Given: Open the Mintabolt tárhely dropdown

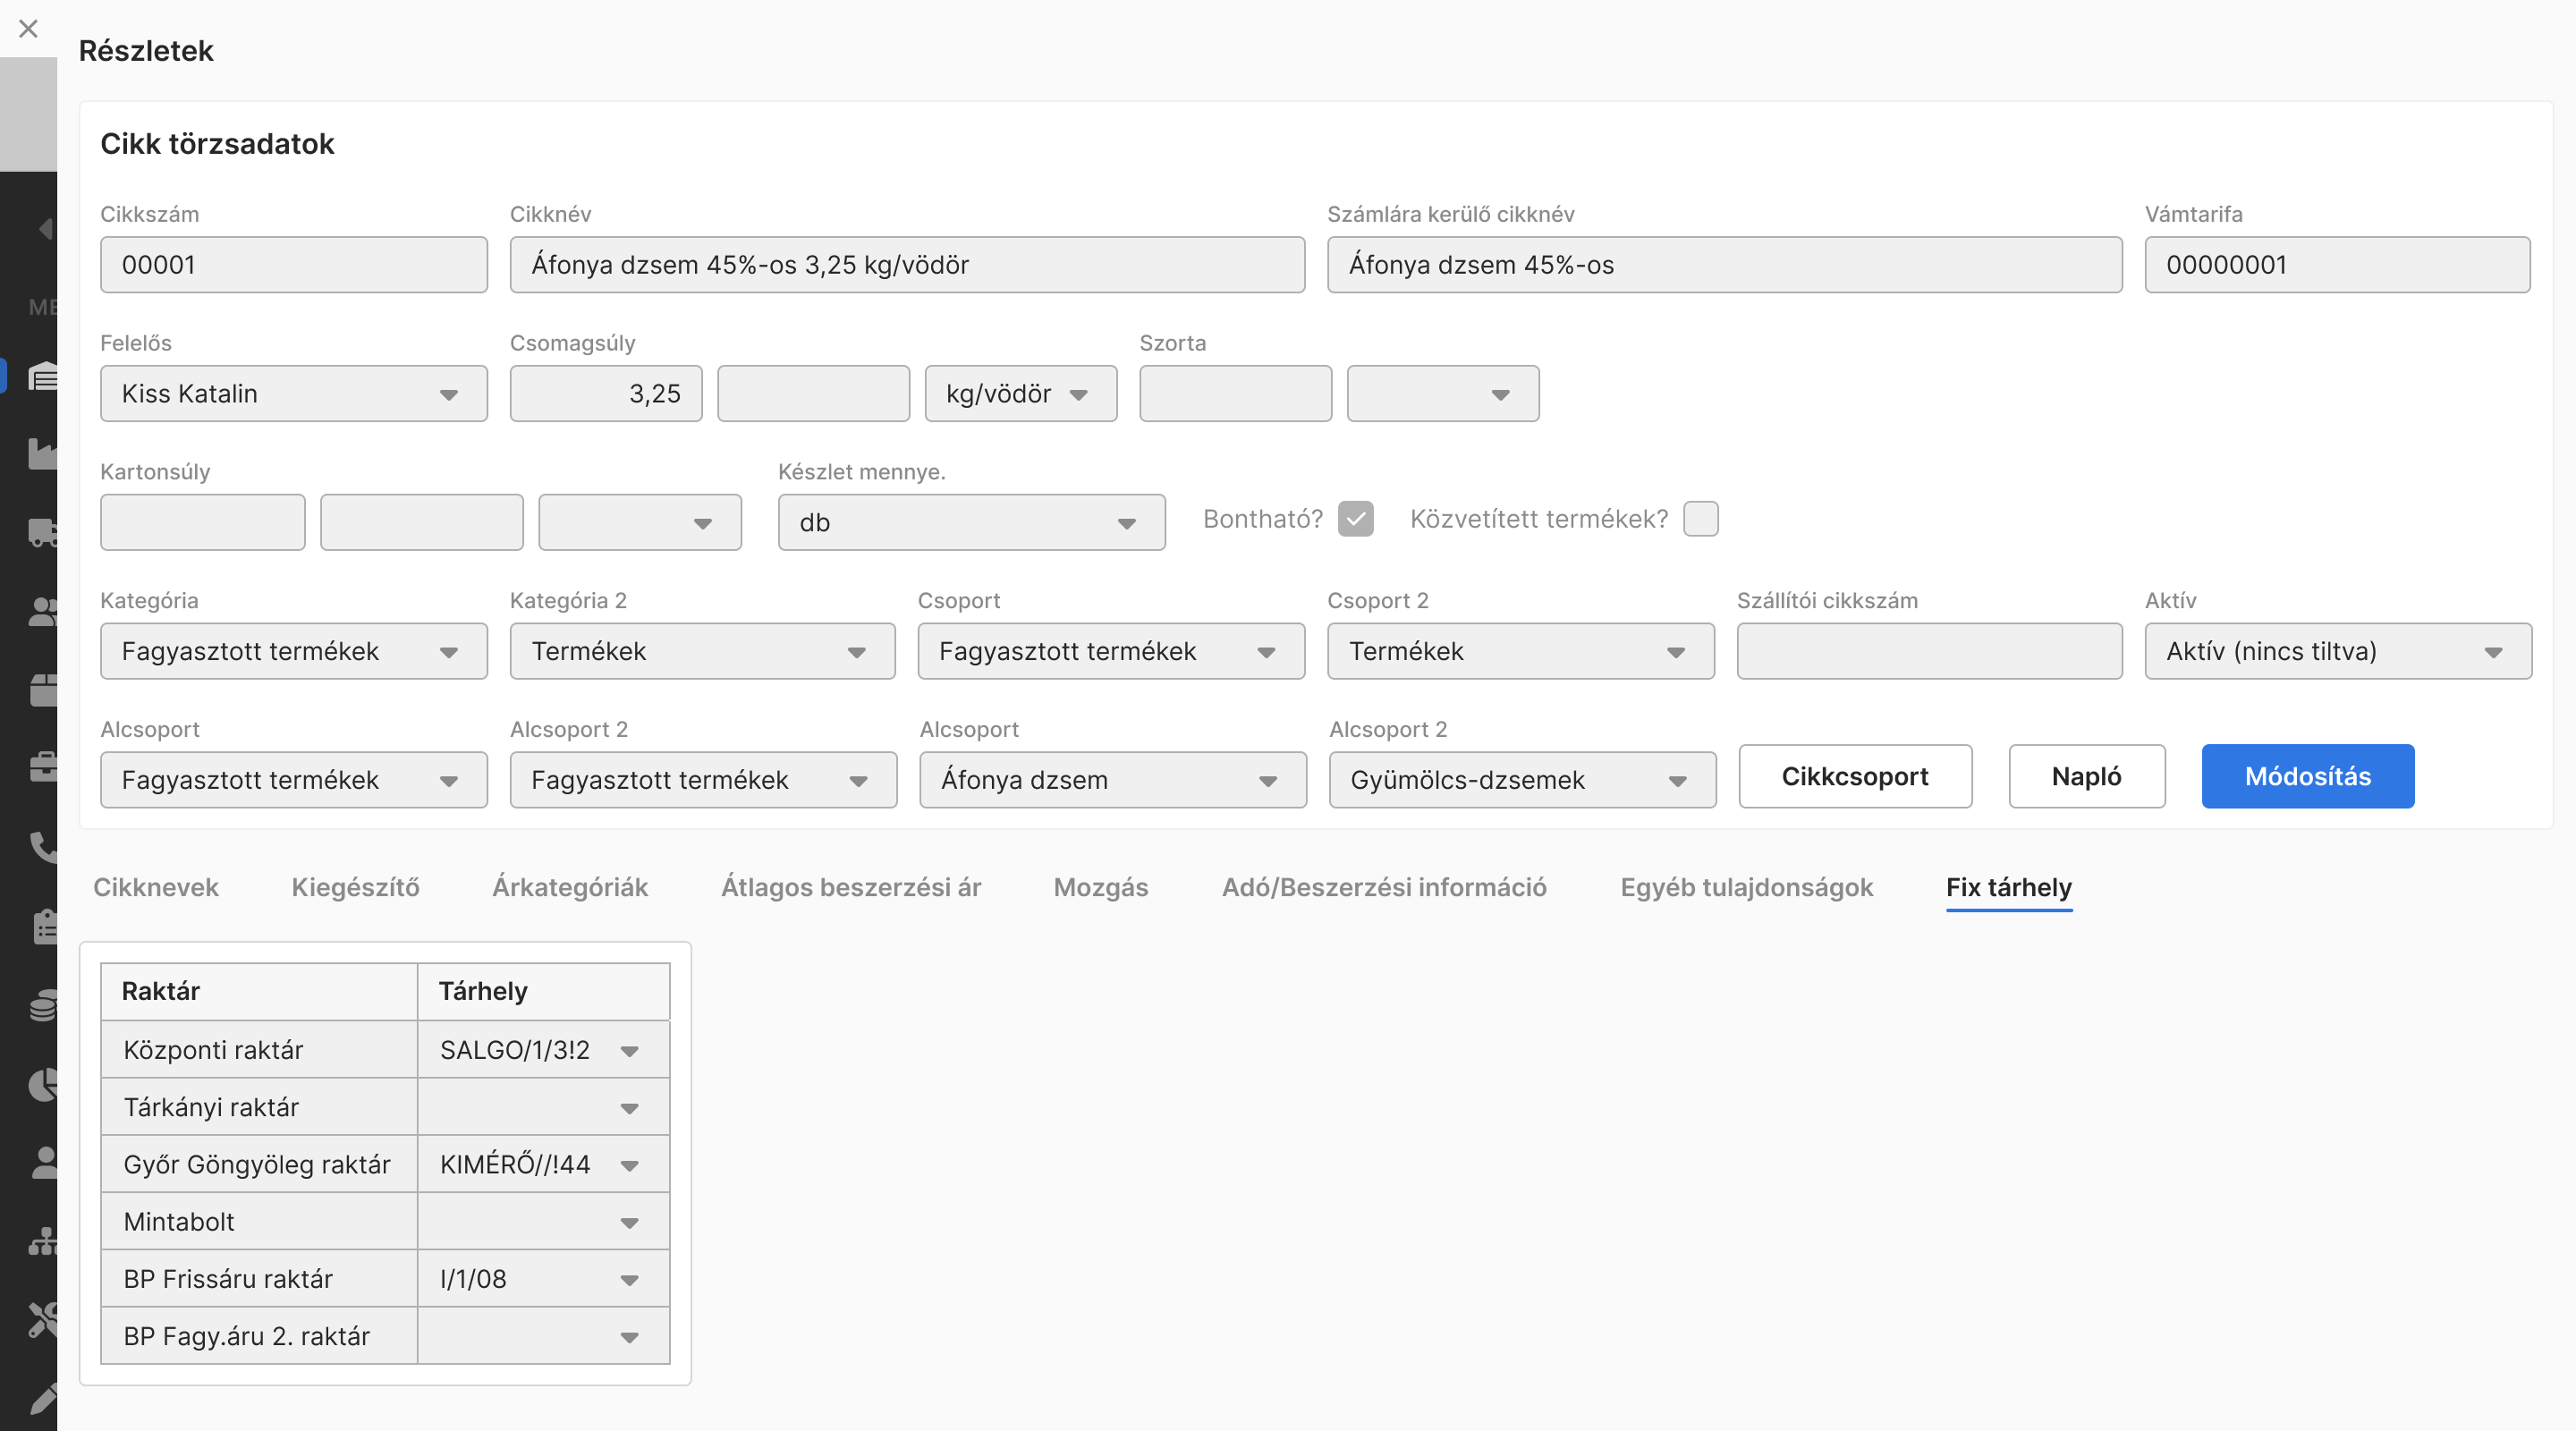Looking at the screenshot, I should click(x=543, y=1222).
